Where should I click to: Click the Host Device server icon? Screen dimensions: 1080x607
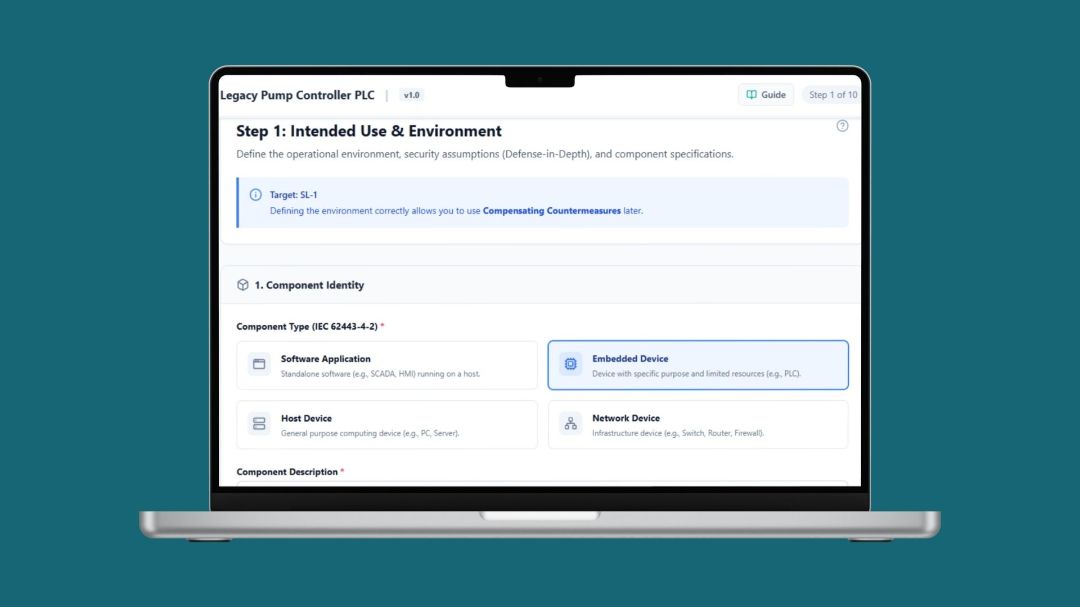coord(259,424)
